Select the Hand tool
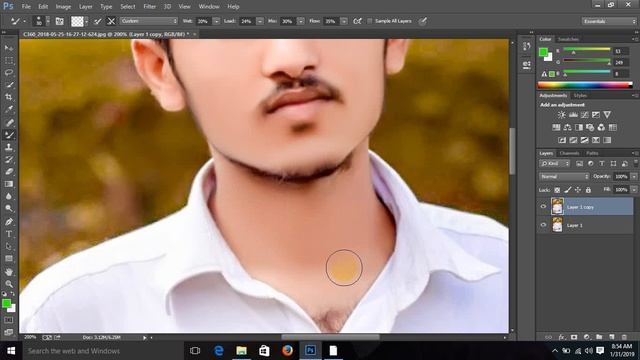 click(x=9, y=271)
